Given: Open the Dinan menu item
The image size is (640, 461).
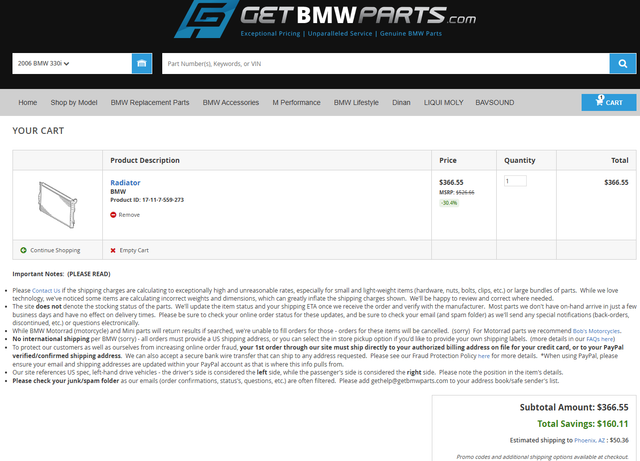Looking at the screenshot, I should coord(401,102).
